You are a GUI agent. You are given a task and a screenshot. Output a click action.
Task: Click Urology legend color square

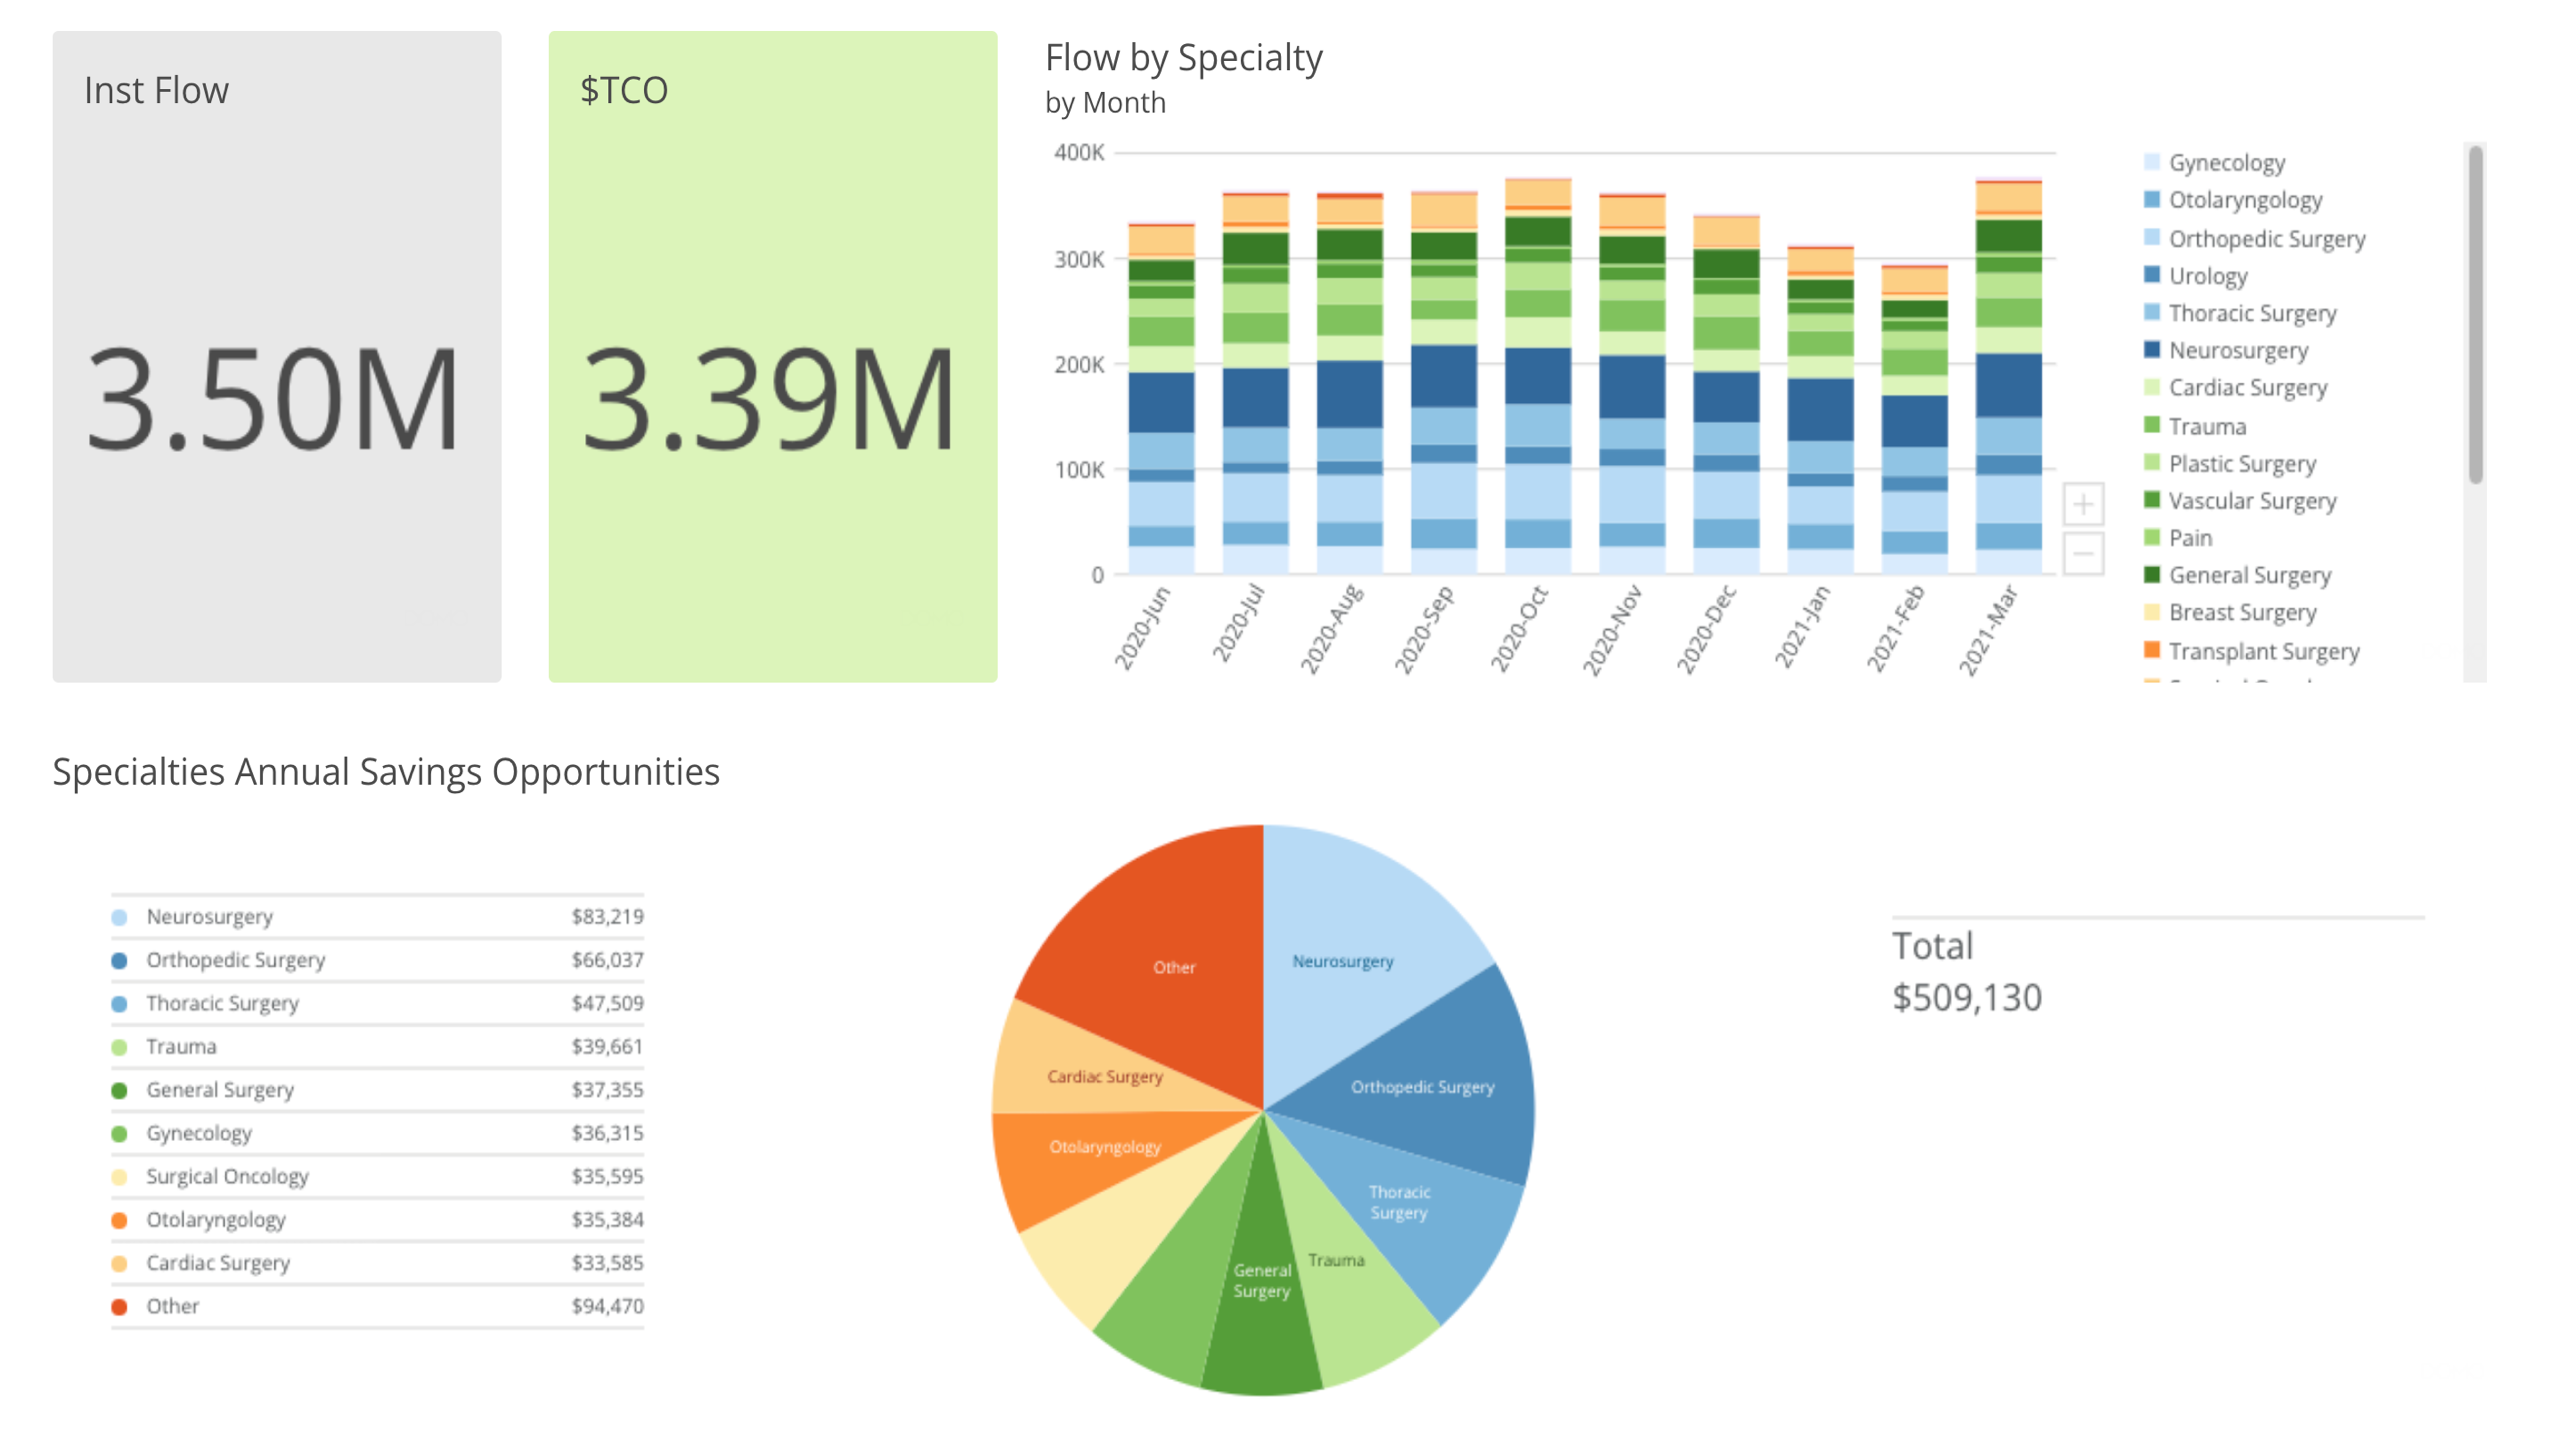tap(2152, 275)
